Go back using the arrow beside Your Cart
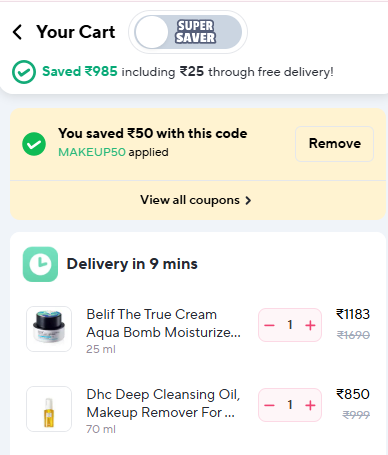Screen dimensions: 388x455 click(17, 32)
